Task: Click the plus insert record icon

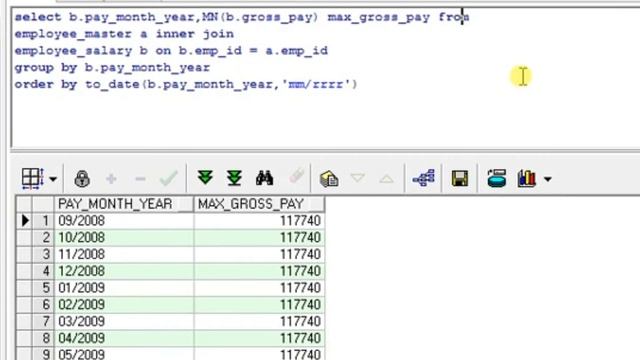Action: click(111, 179)
